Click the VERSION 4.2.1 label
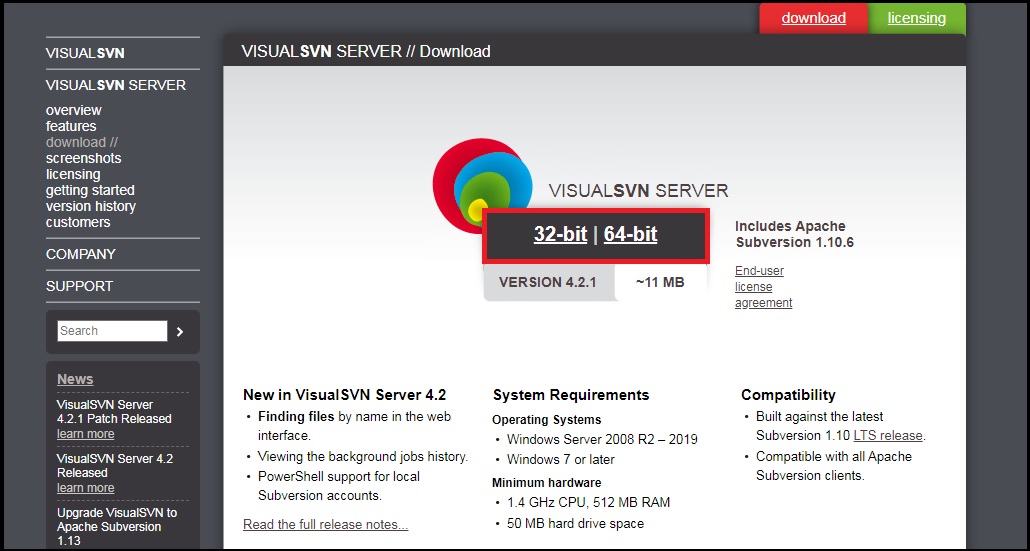Viewport: 1030px width, 551px height. (547, 282)
